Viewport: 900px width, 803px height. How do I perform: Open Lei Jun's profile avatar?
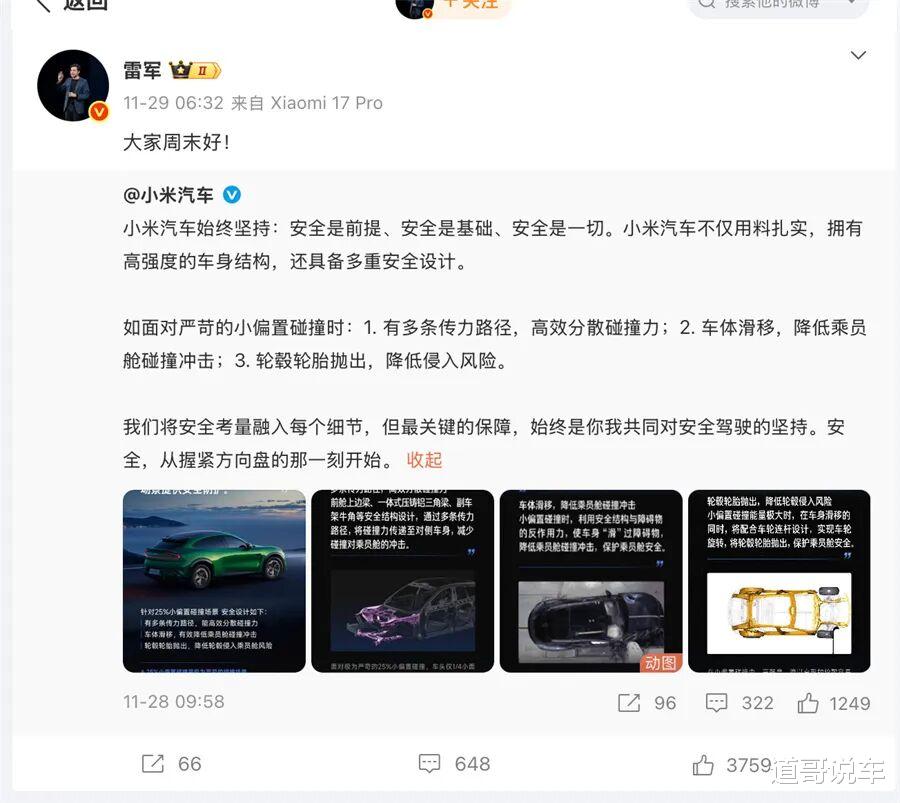click(x=73, y=86)
